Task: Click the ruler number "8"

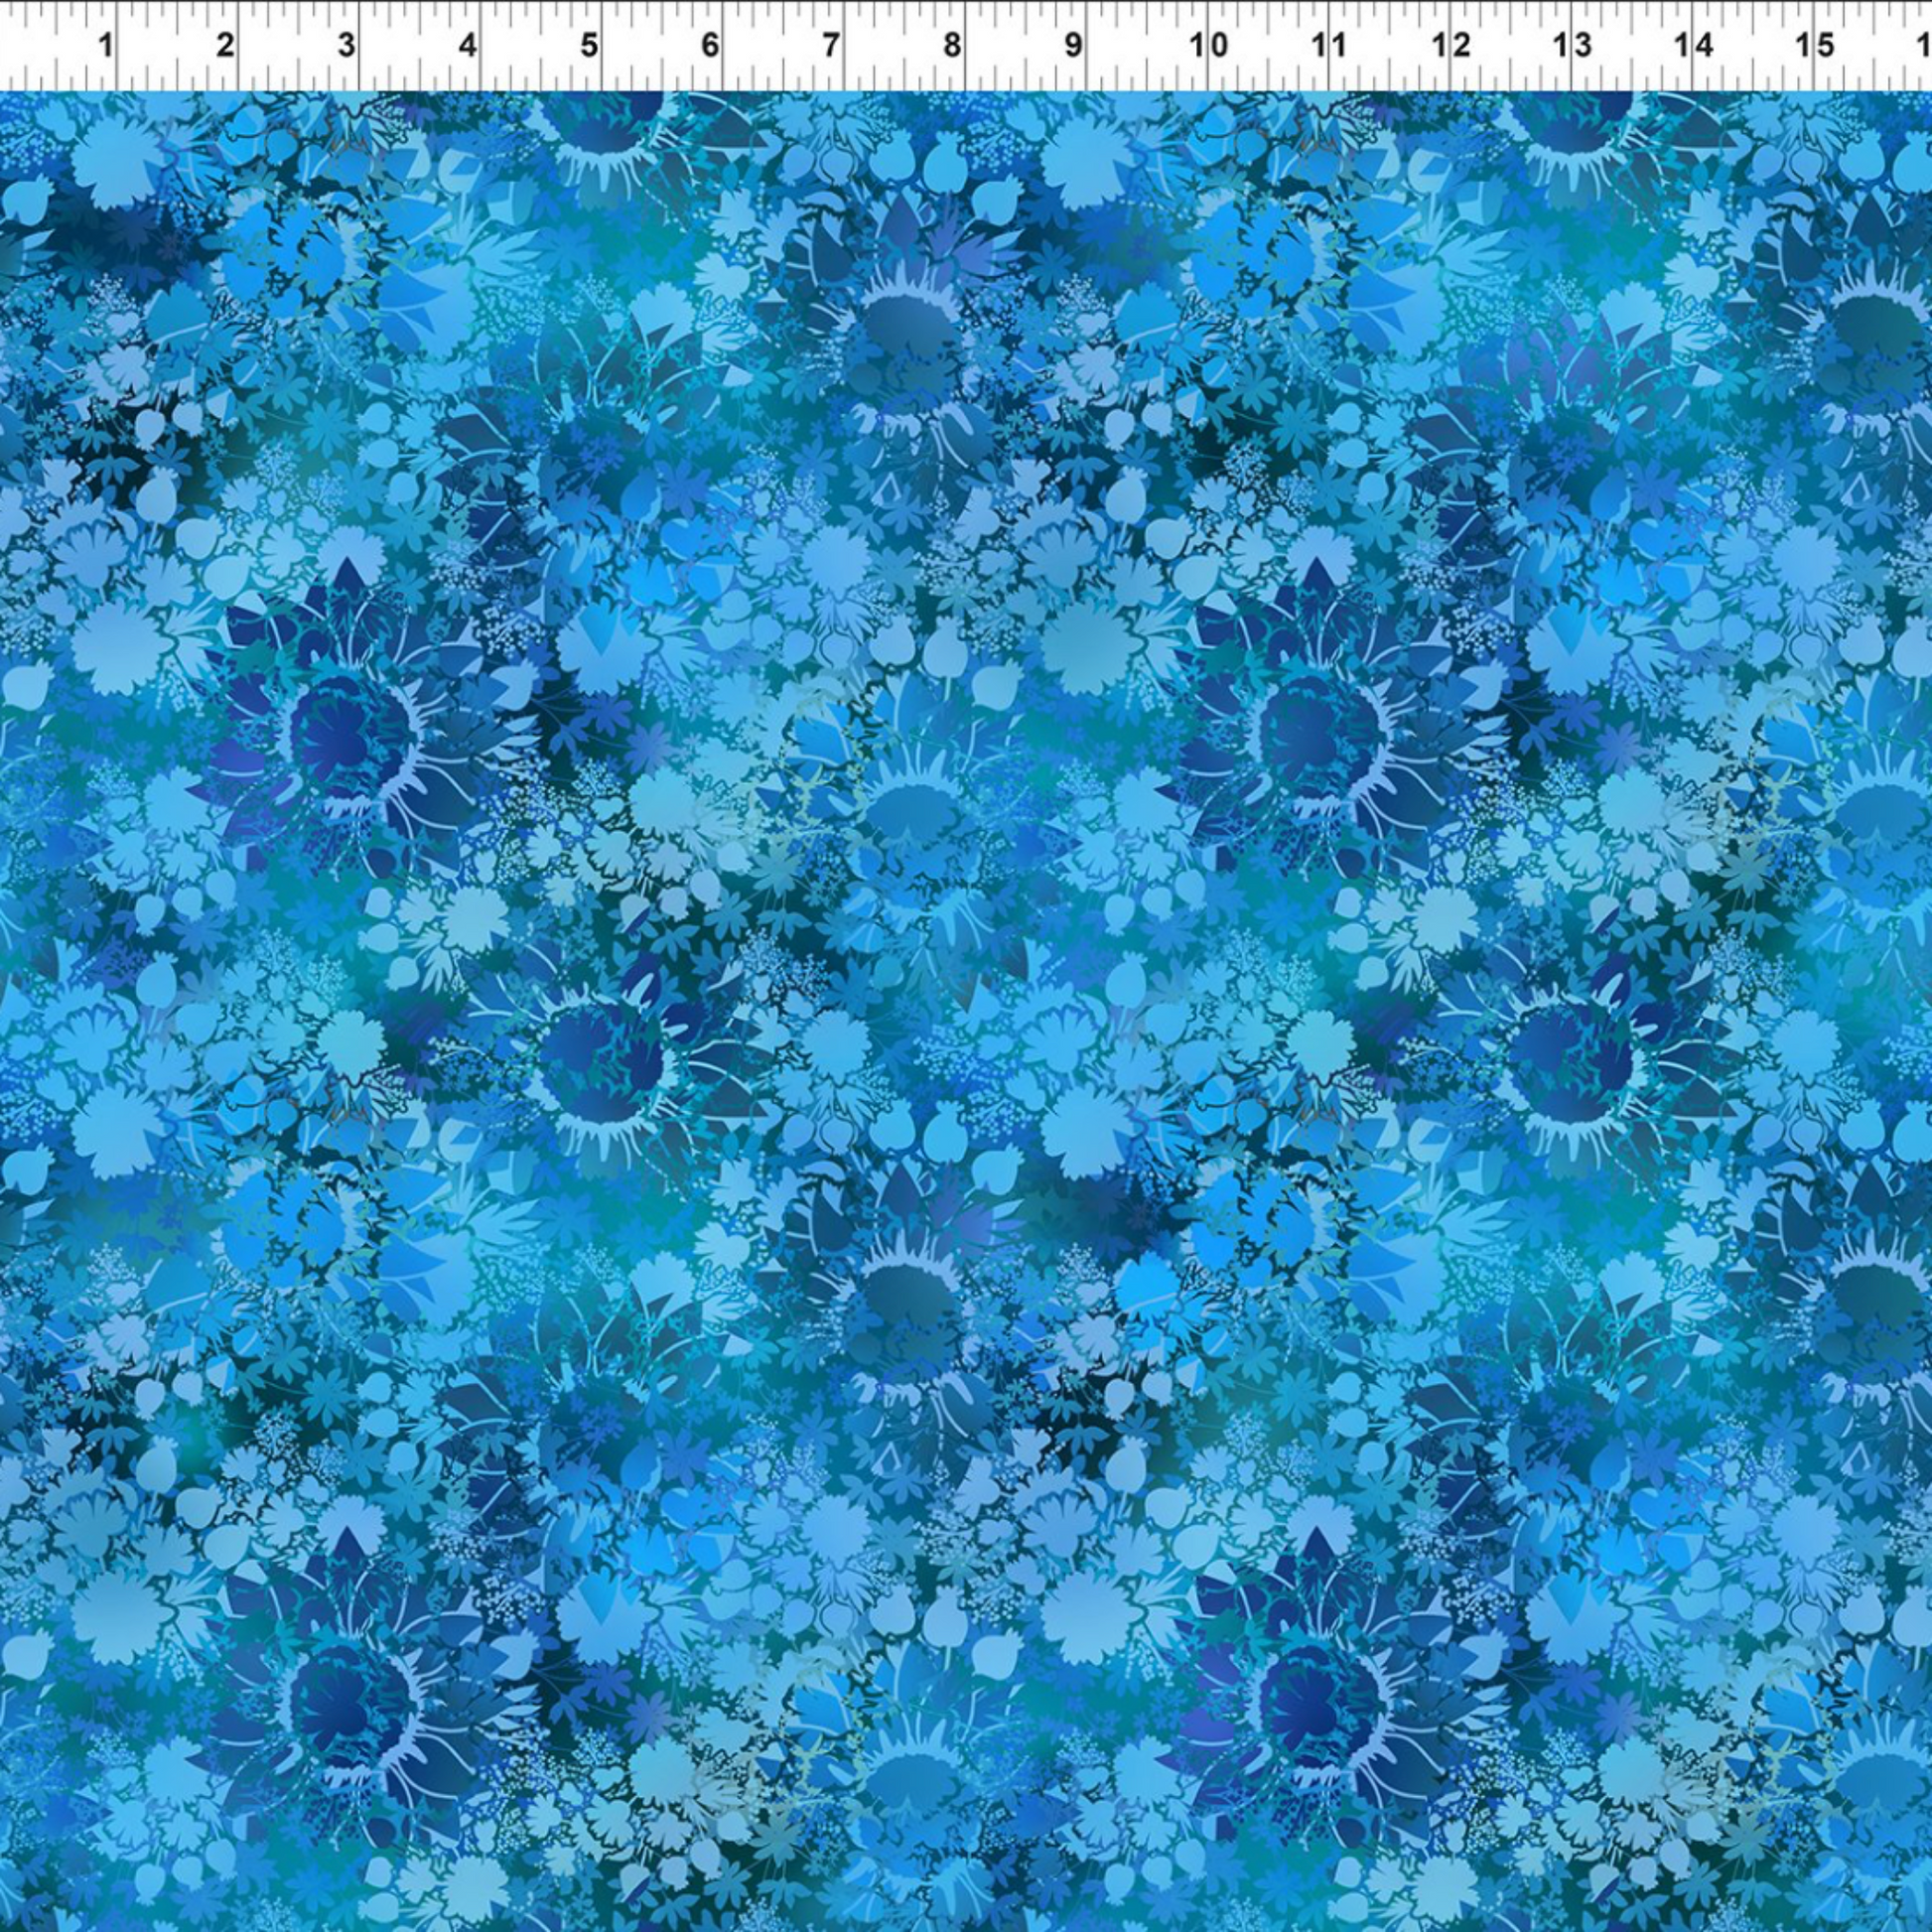Action: [x=952, y=45]
